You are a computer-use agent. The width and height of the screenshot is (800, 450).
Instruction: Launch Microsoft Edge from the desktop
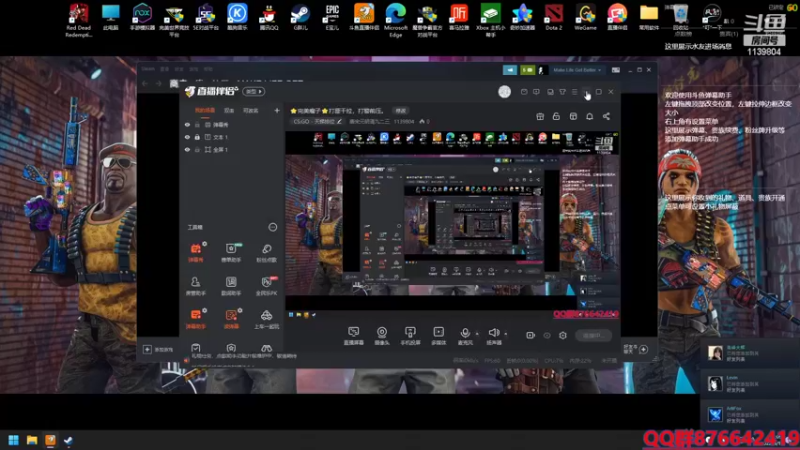[396, 19]
